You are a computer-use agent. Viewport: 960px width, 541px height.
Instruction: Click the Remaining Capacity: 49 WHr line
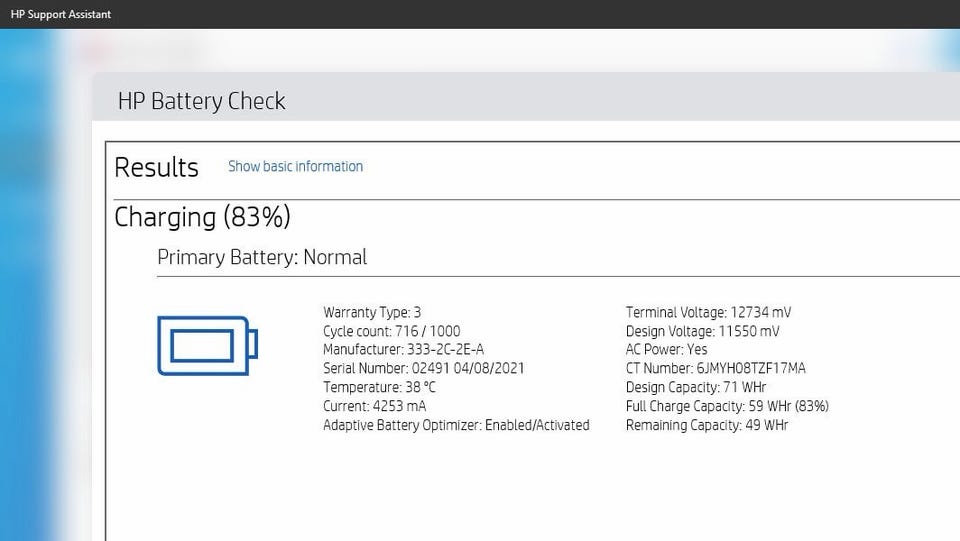pyautogui.click(x=707, y=425)
